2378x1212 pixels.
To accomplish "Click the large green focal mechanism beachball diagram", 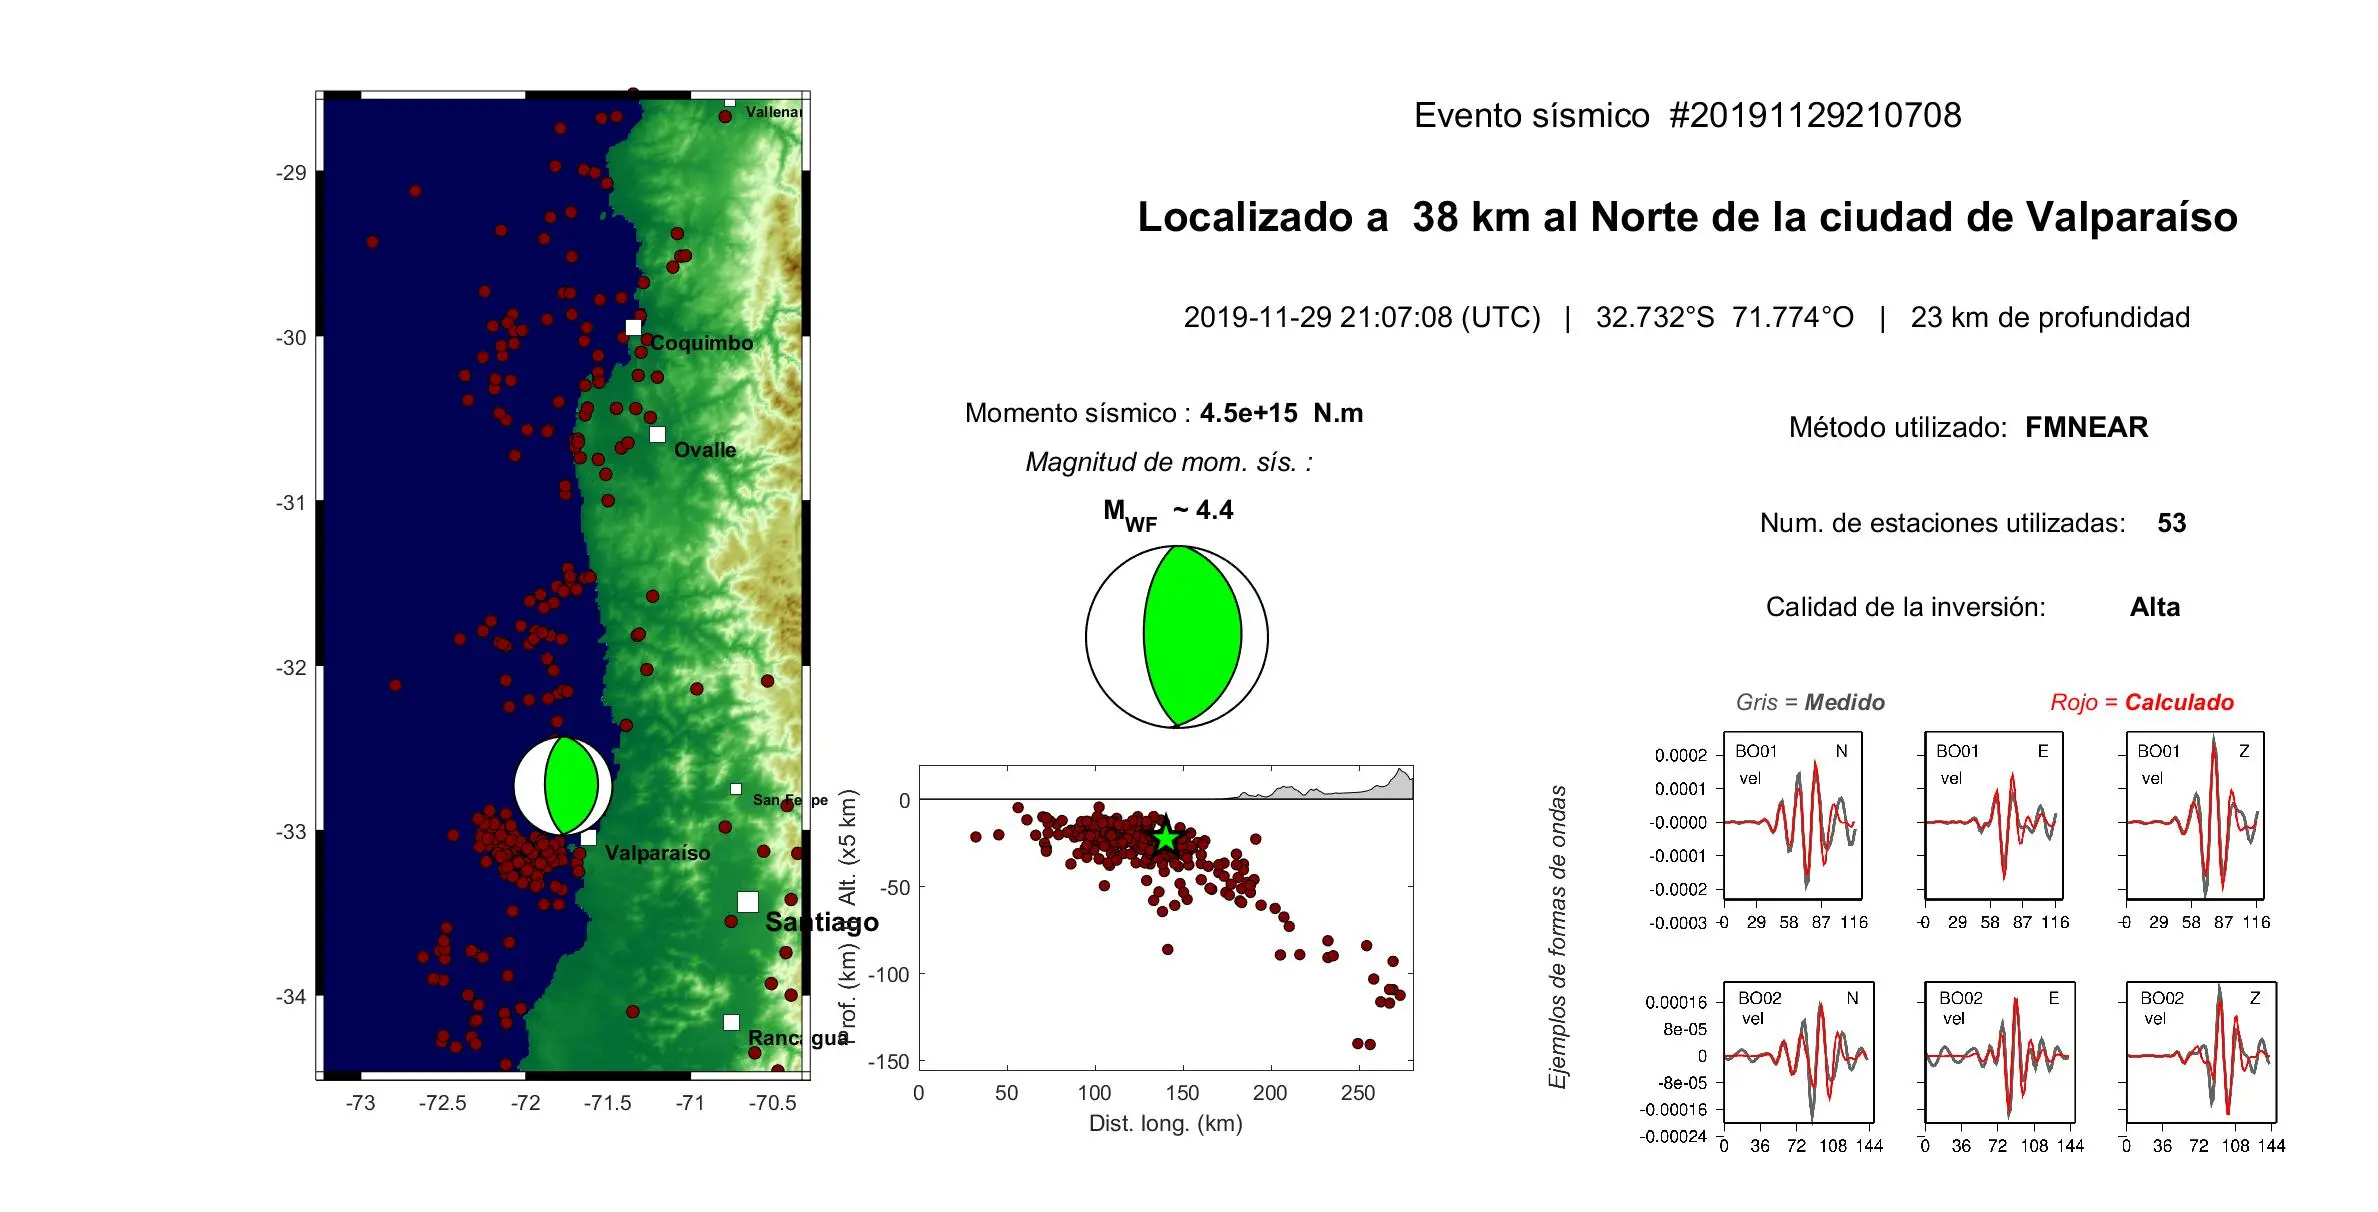I will pos(1177,636).
